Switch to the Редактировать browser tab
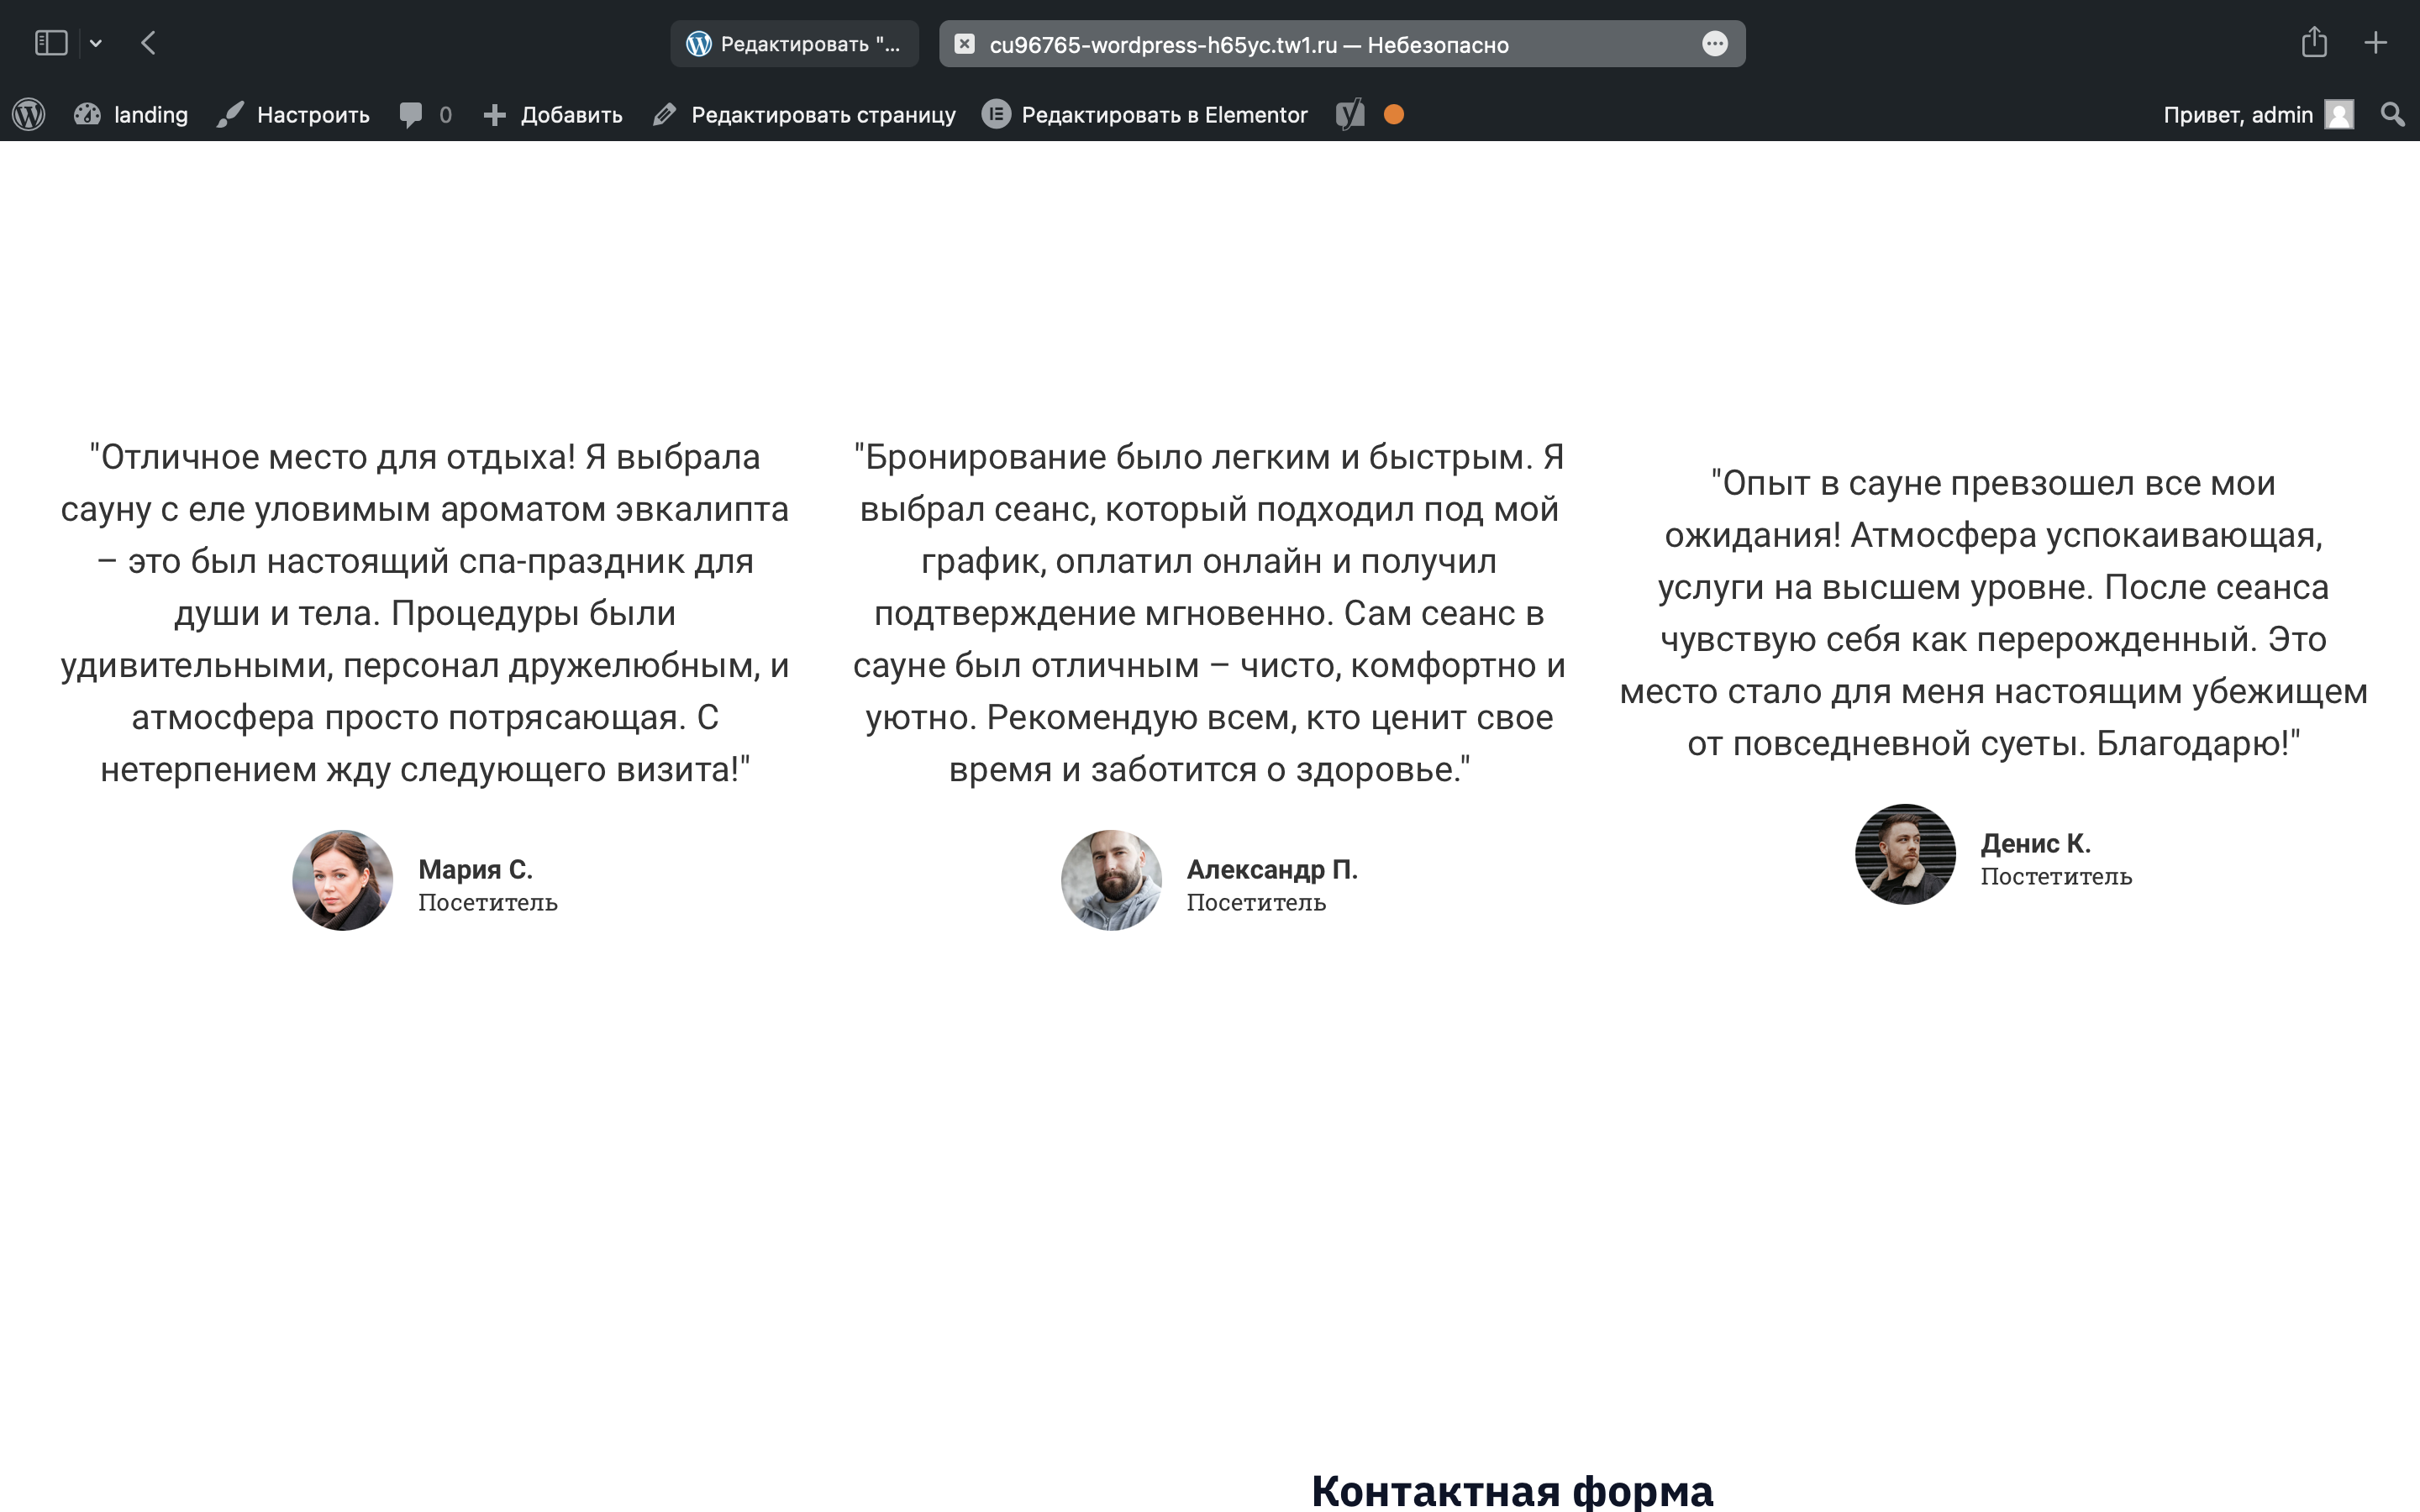 tap(794, 44)
